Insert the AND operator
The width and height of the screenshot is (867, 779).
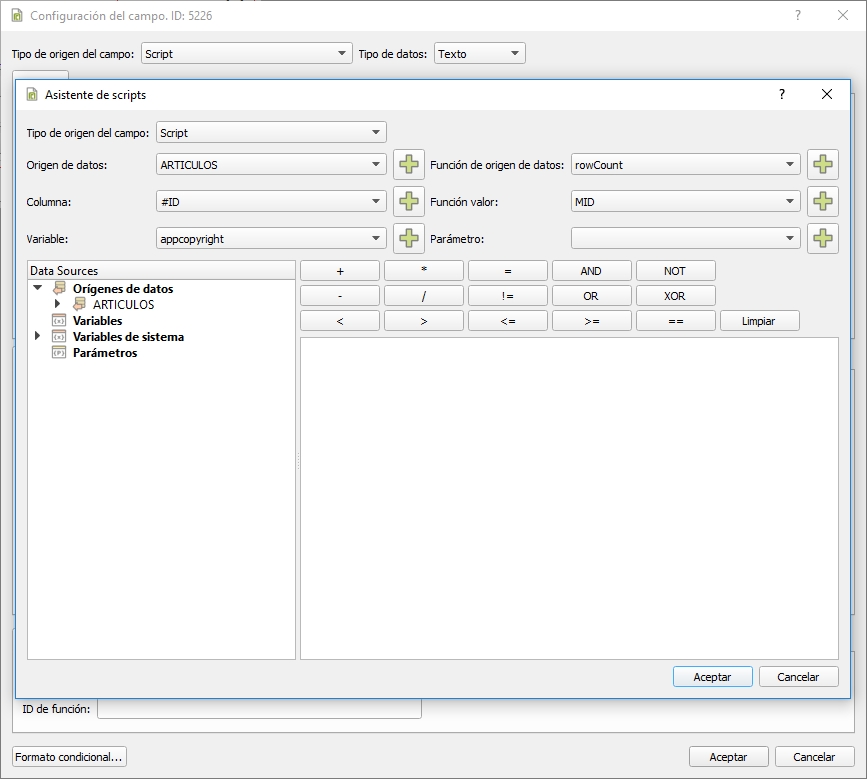point(591,271)
